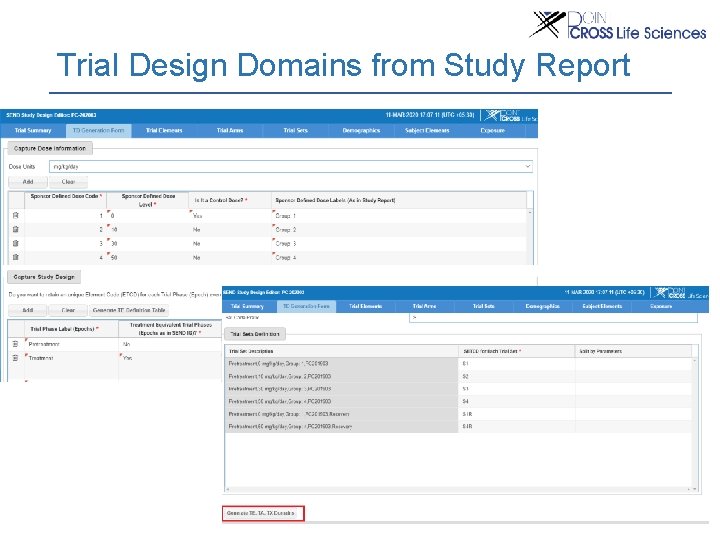Image resolution: width=720 pixels, height=540 pixels.
Task: Click PointCross logo in trial sets window header
Action: click(681, 293)
